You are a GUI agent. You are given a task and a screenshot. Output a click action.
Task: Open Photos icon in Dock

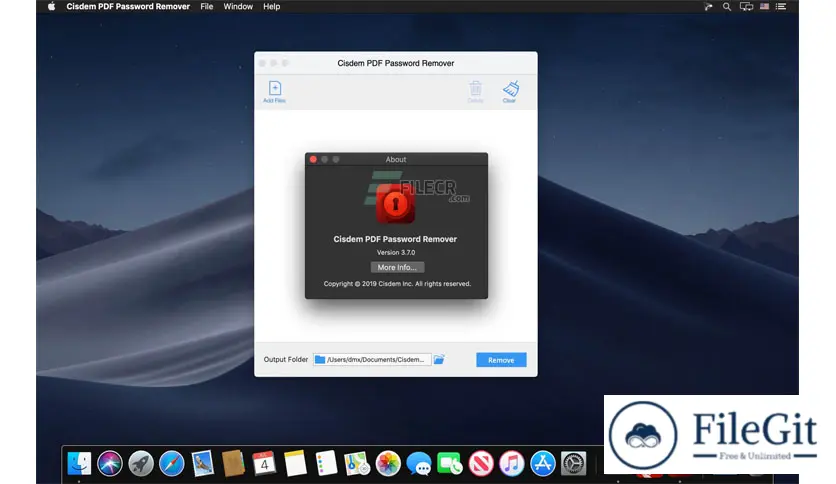[388, 463]
